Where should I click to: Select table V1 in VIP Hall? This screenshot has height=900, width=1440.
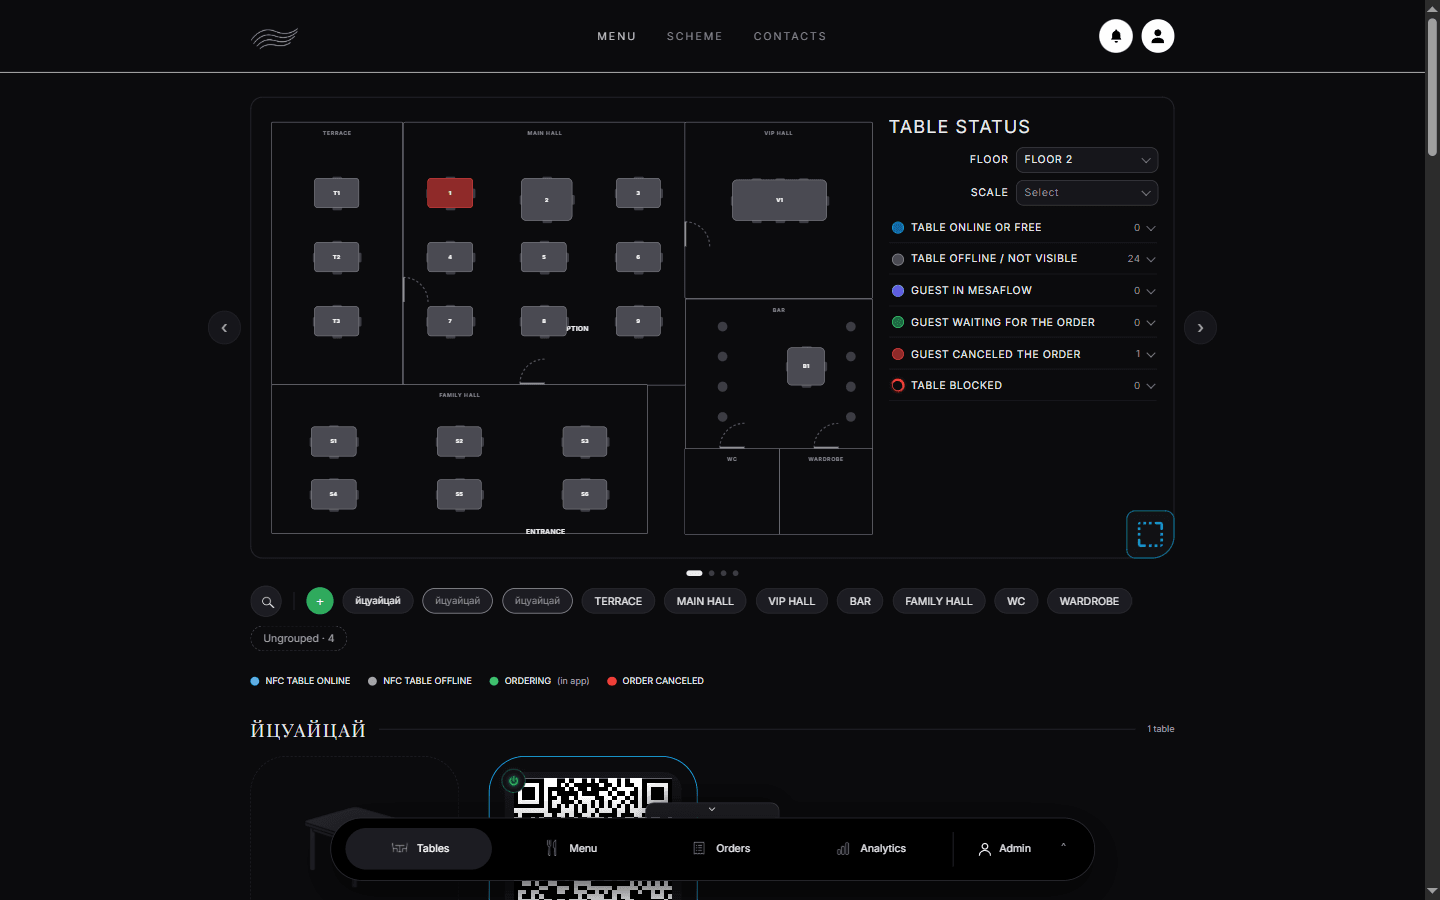[780, 200]
